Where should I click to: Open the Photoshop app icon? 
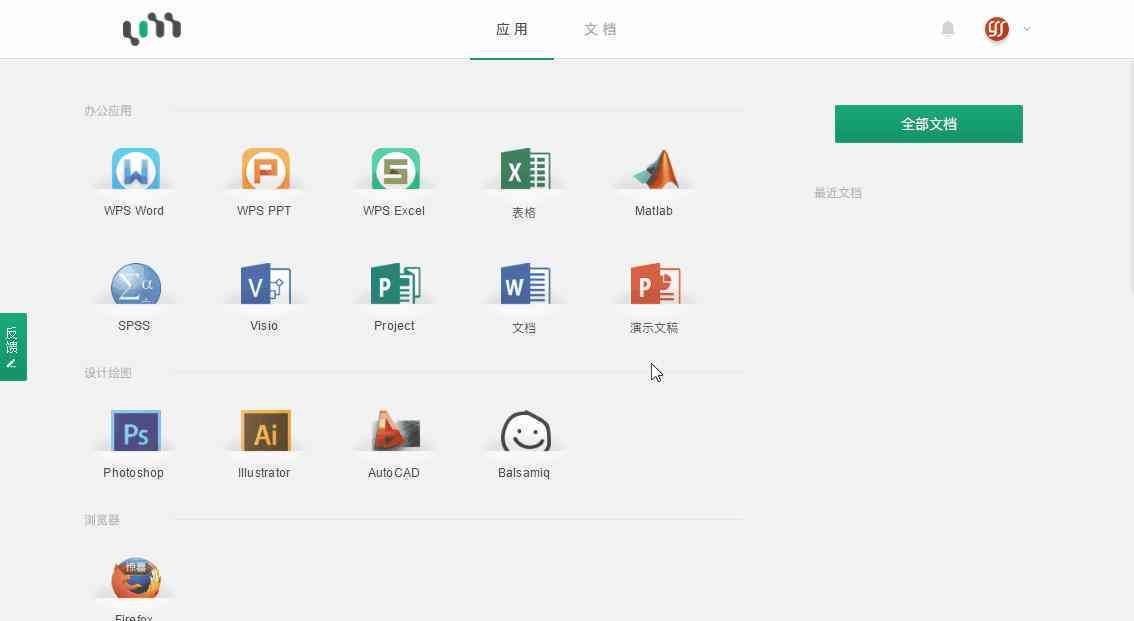click(x=135, y=431)
